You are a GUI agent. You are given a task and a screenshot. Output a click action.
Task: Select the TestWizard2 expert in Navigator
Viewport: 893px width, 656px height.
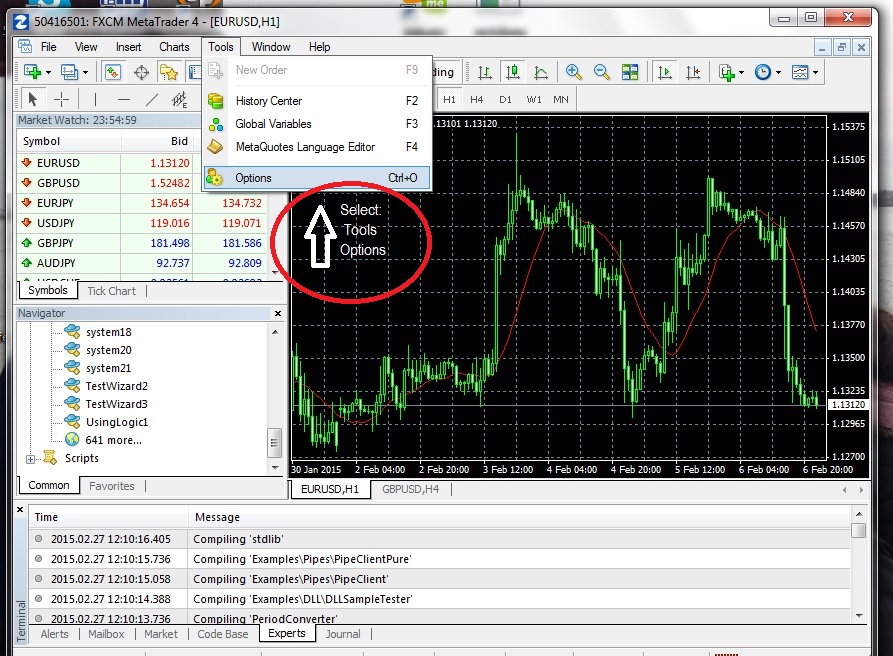(x=117, y=386)
